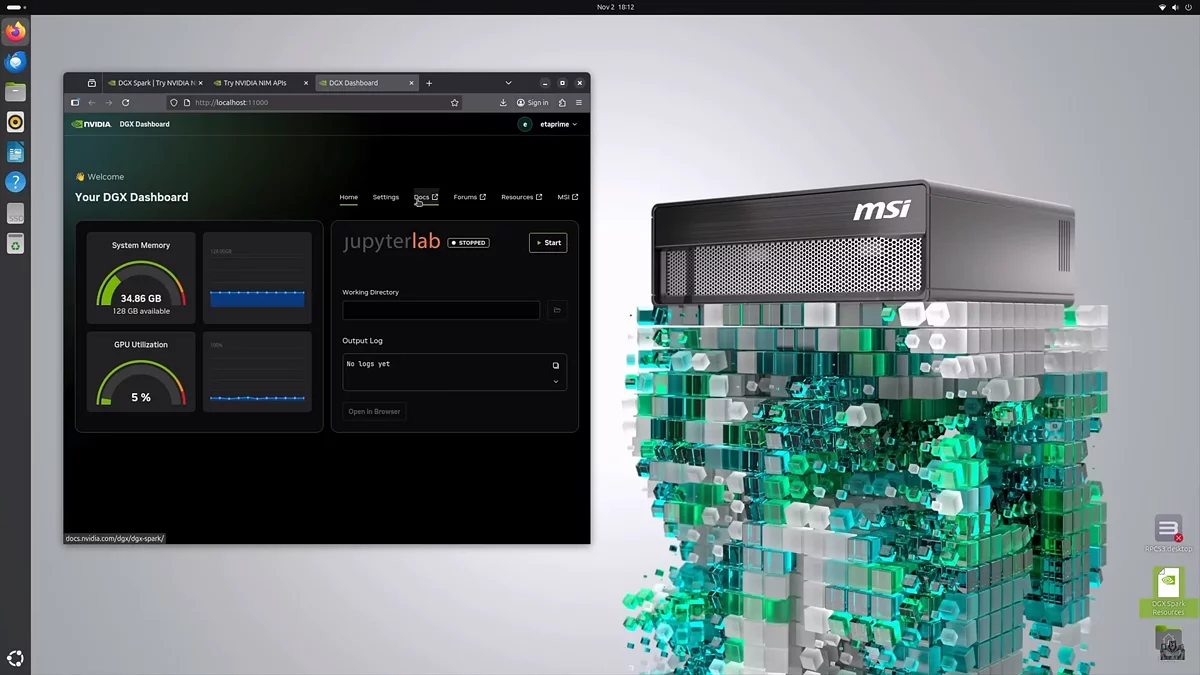Expand the list all tabs dropdown

[x=508, y=83]
